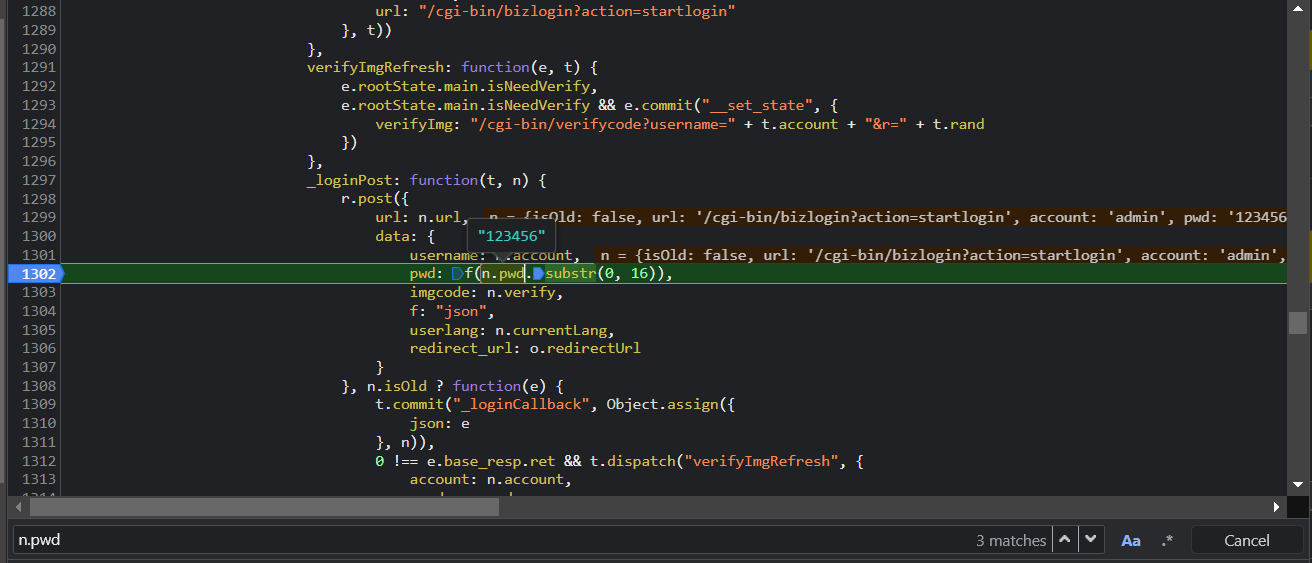Image resolution: width=1312 pixels, height=563 pixels.
Task: Click o.redirectUrl on line 1306
Action: (x=583, y=348)
